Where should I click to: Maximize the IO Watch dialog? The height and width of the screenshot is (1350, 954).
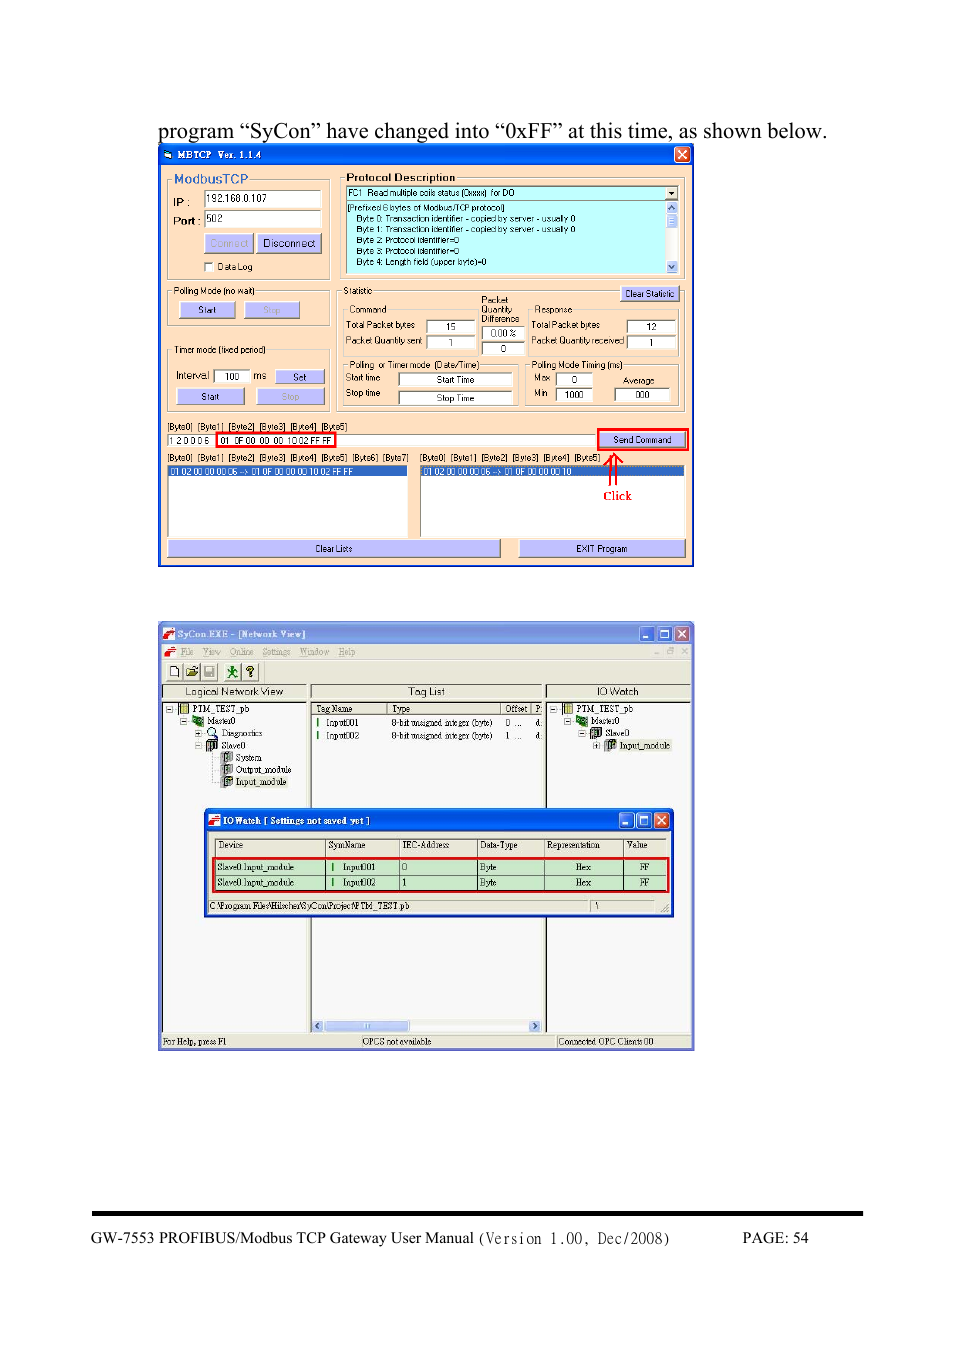click(x=644, y=821)
